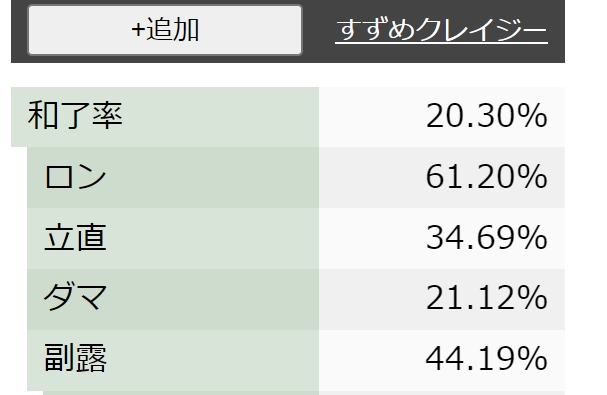Select the 和了率 row header
607x395 pixels.
click(x=75, y=116)
